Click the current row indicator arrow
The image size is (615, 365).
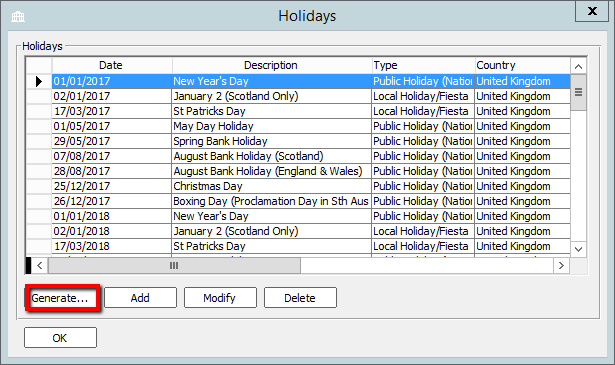[x=39, y=81]
